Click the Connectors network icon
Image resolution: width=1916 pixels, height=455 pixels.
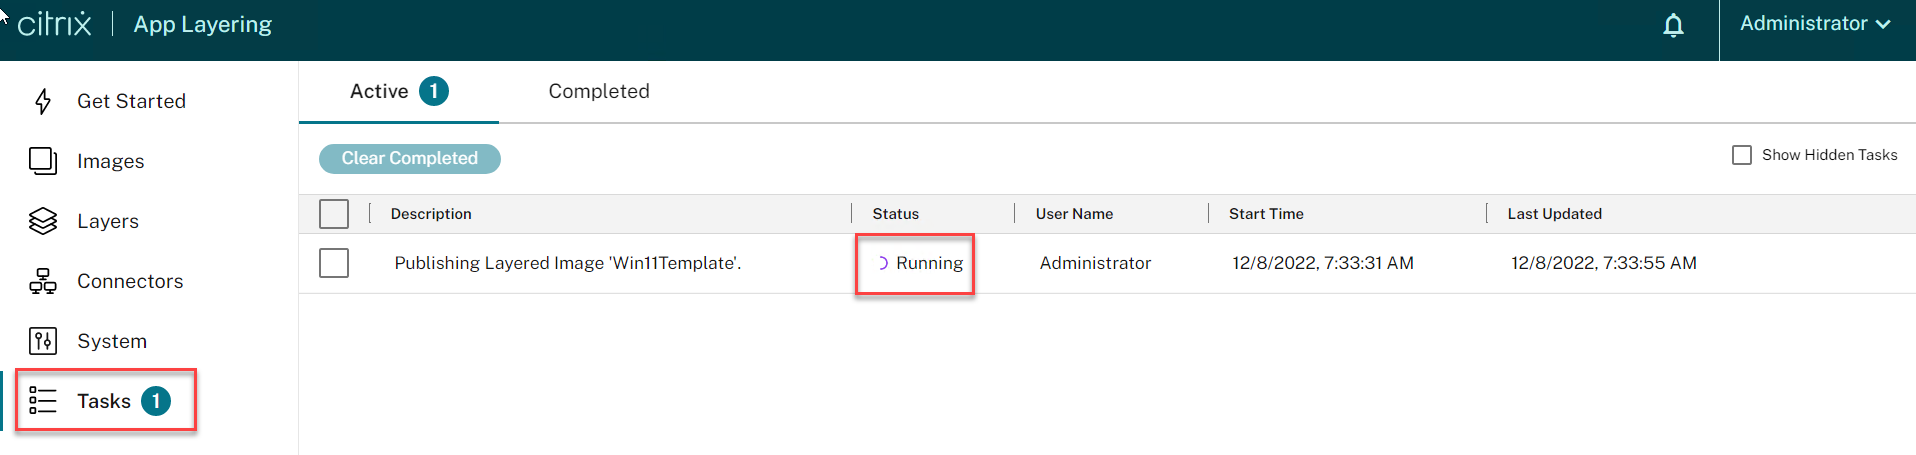[x=43, y=281]
